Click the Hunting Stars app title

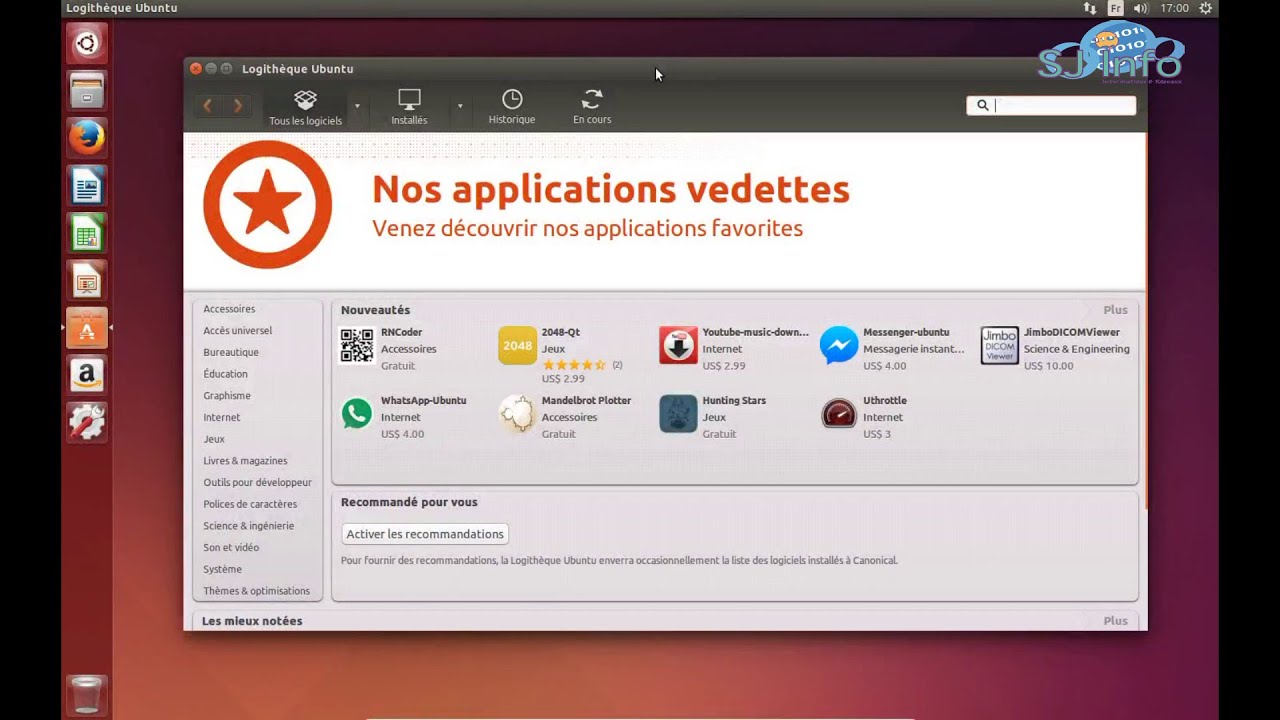coord(734,400)
